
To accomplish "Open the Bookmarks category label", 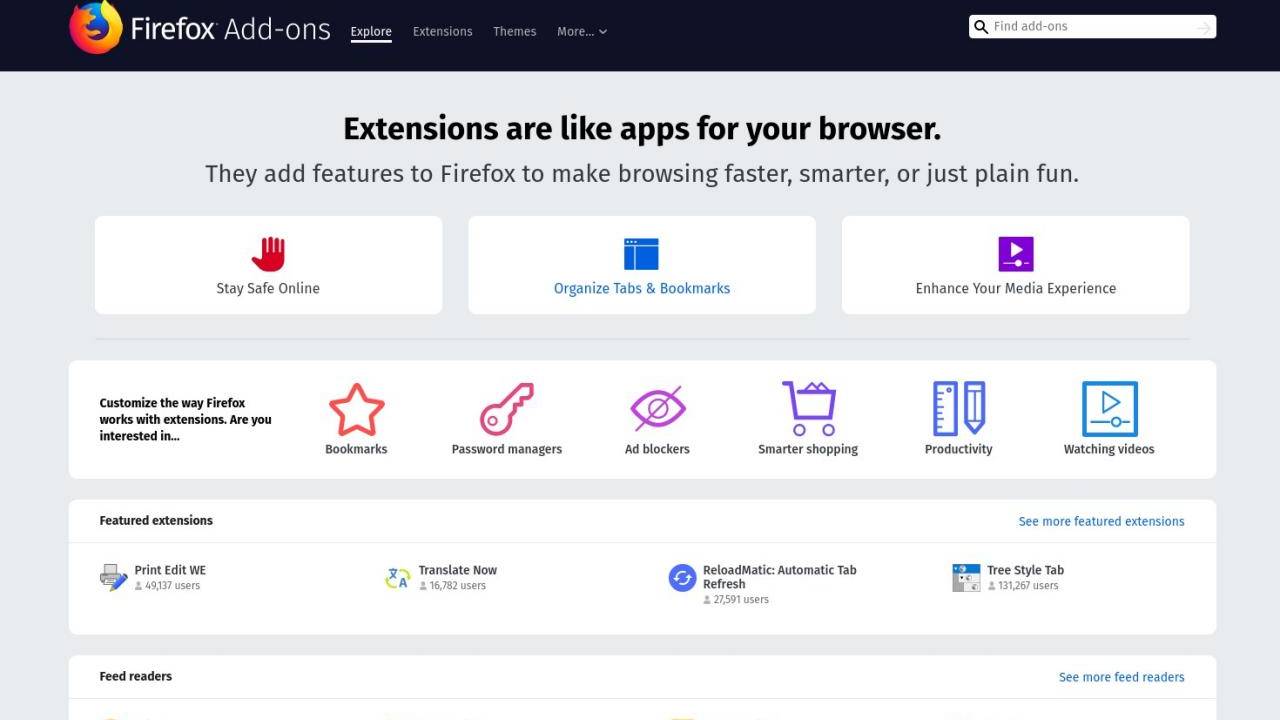I will (x=356, y=449).
